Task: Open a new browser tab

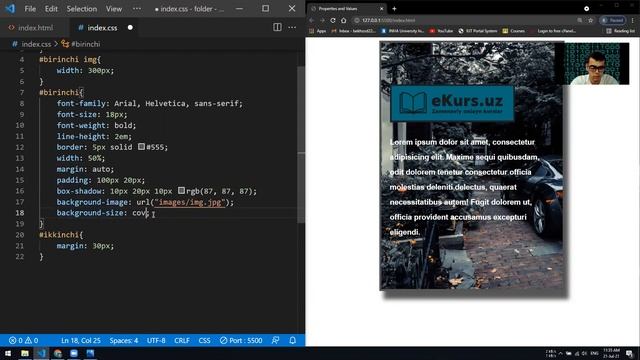Action: point(394,9)
